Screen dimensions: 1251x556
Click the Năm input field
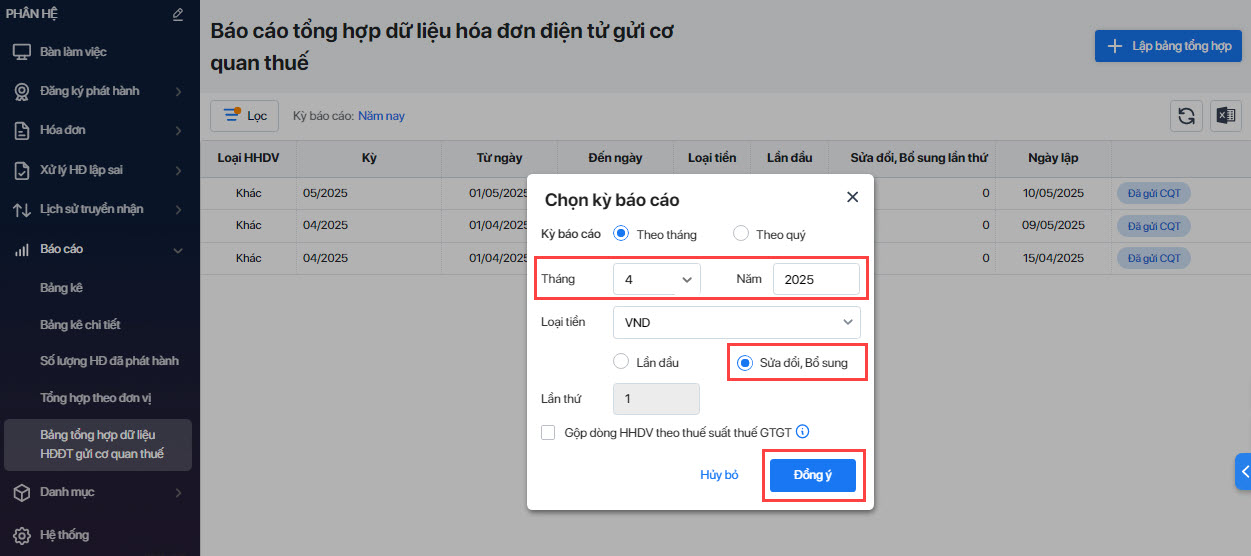click(816, 280)
